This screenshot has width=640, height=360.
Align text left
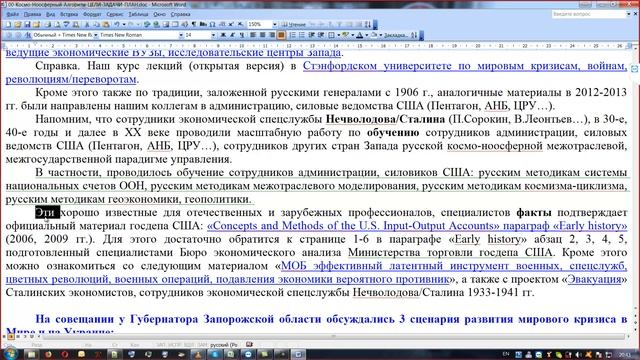(x=253, y=35)
